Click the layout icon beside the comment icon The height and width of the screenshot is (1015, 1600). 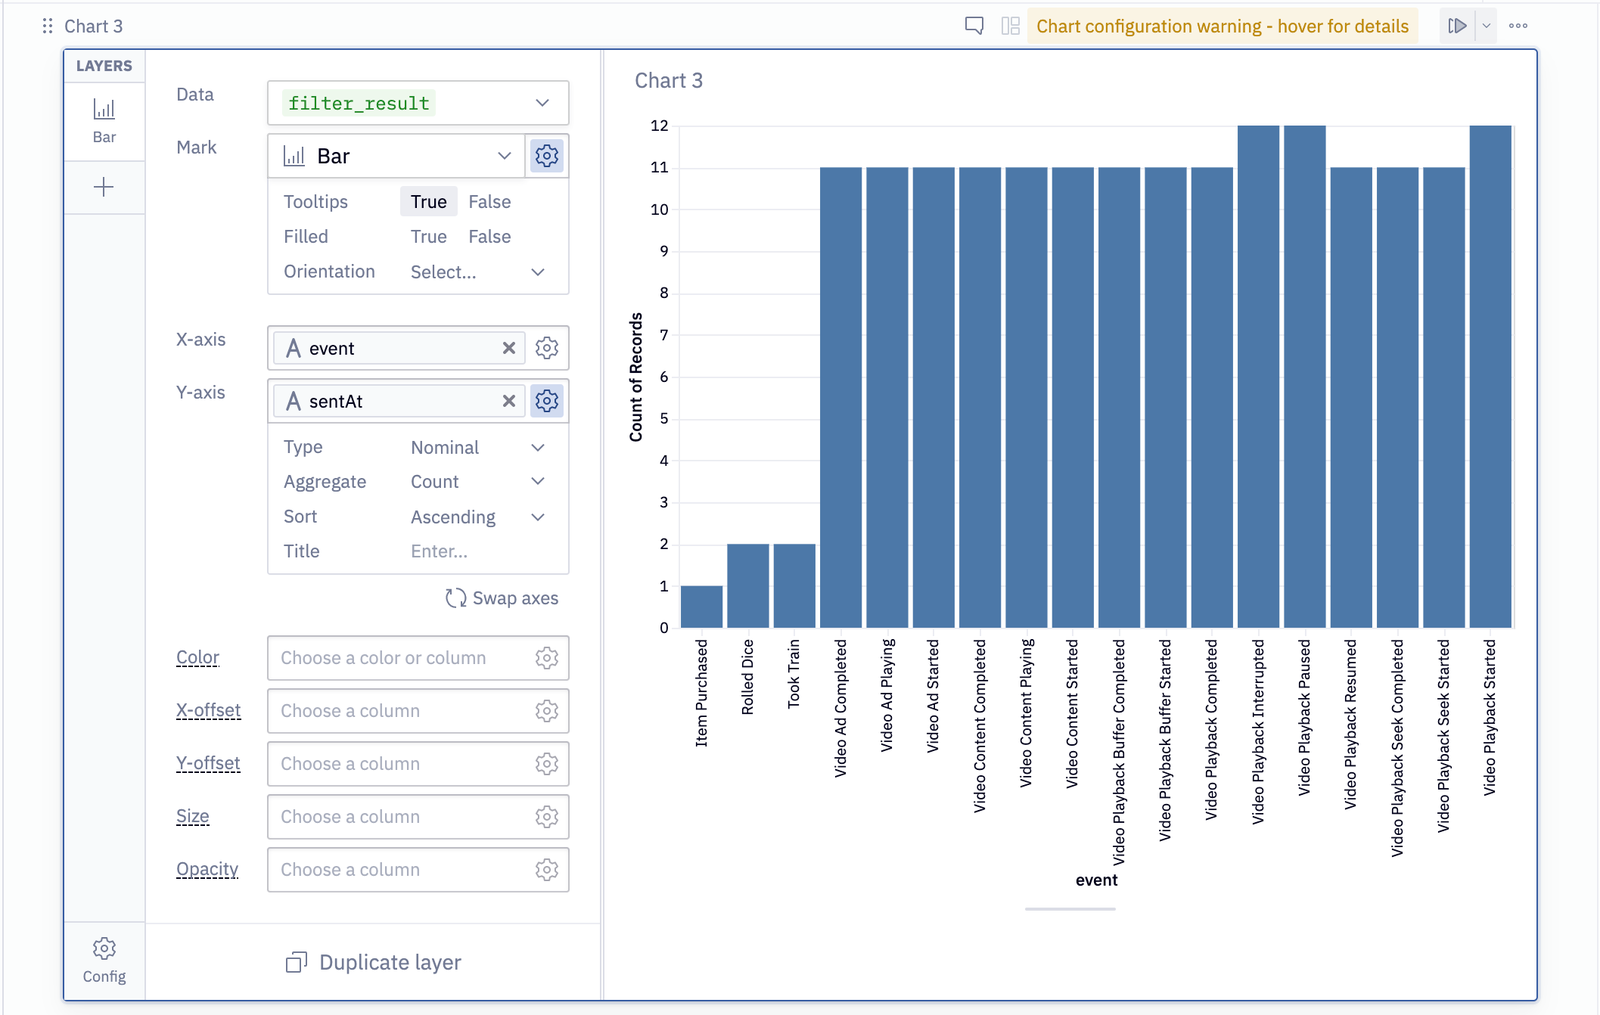1007,26
